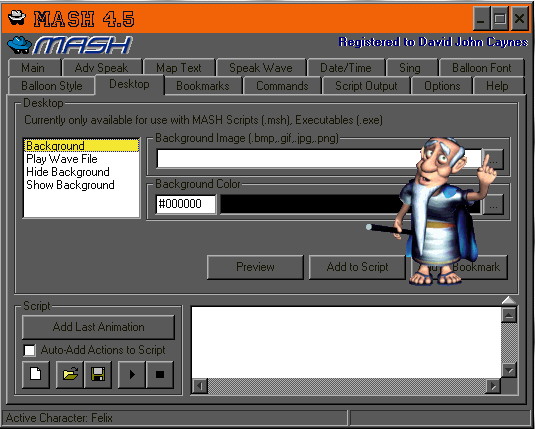Maximize the MASH 4.5 window
The width and height of the screenshot is (535, 429).
coord(500,19)
